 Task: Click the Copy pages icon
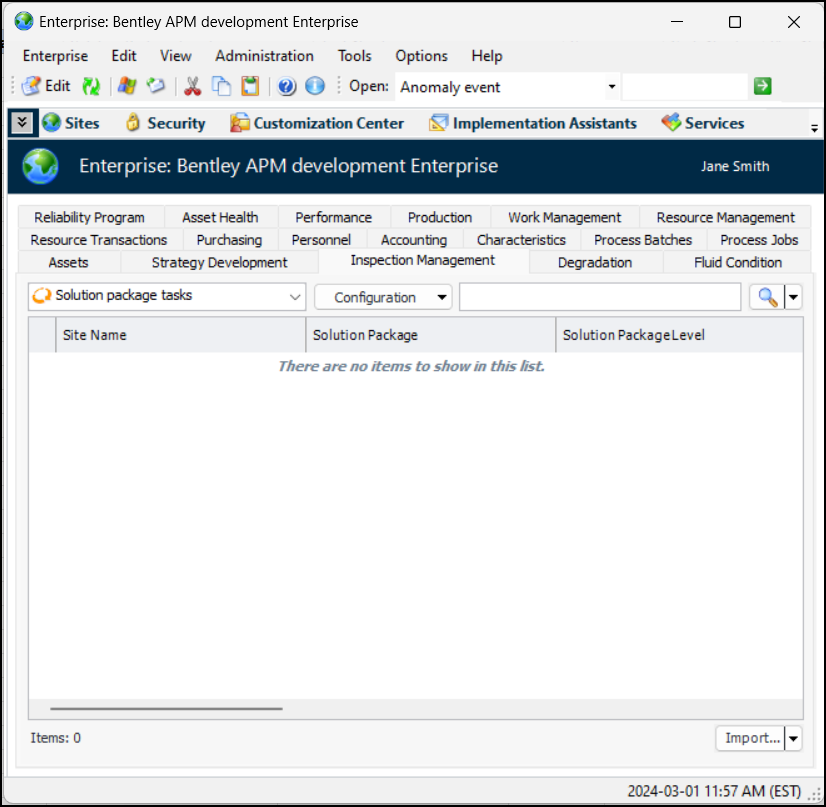pos(221,86)
